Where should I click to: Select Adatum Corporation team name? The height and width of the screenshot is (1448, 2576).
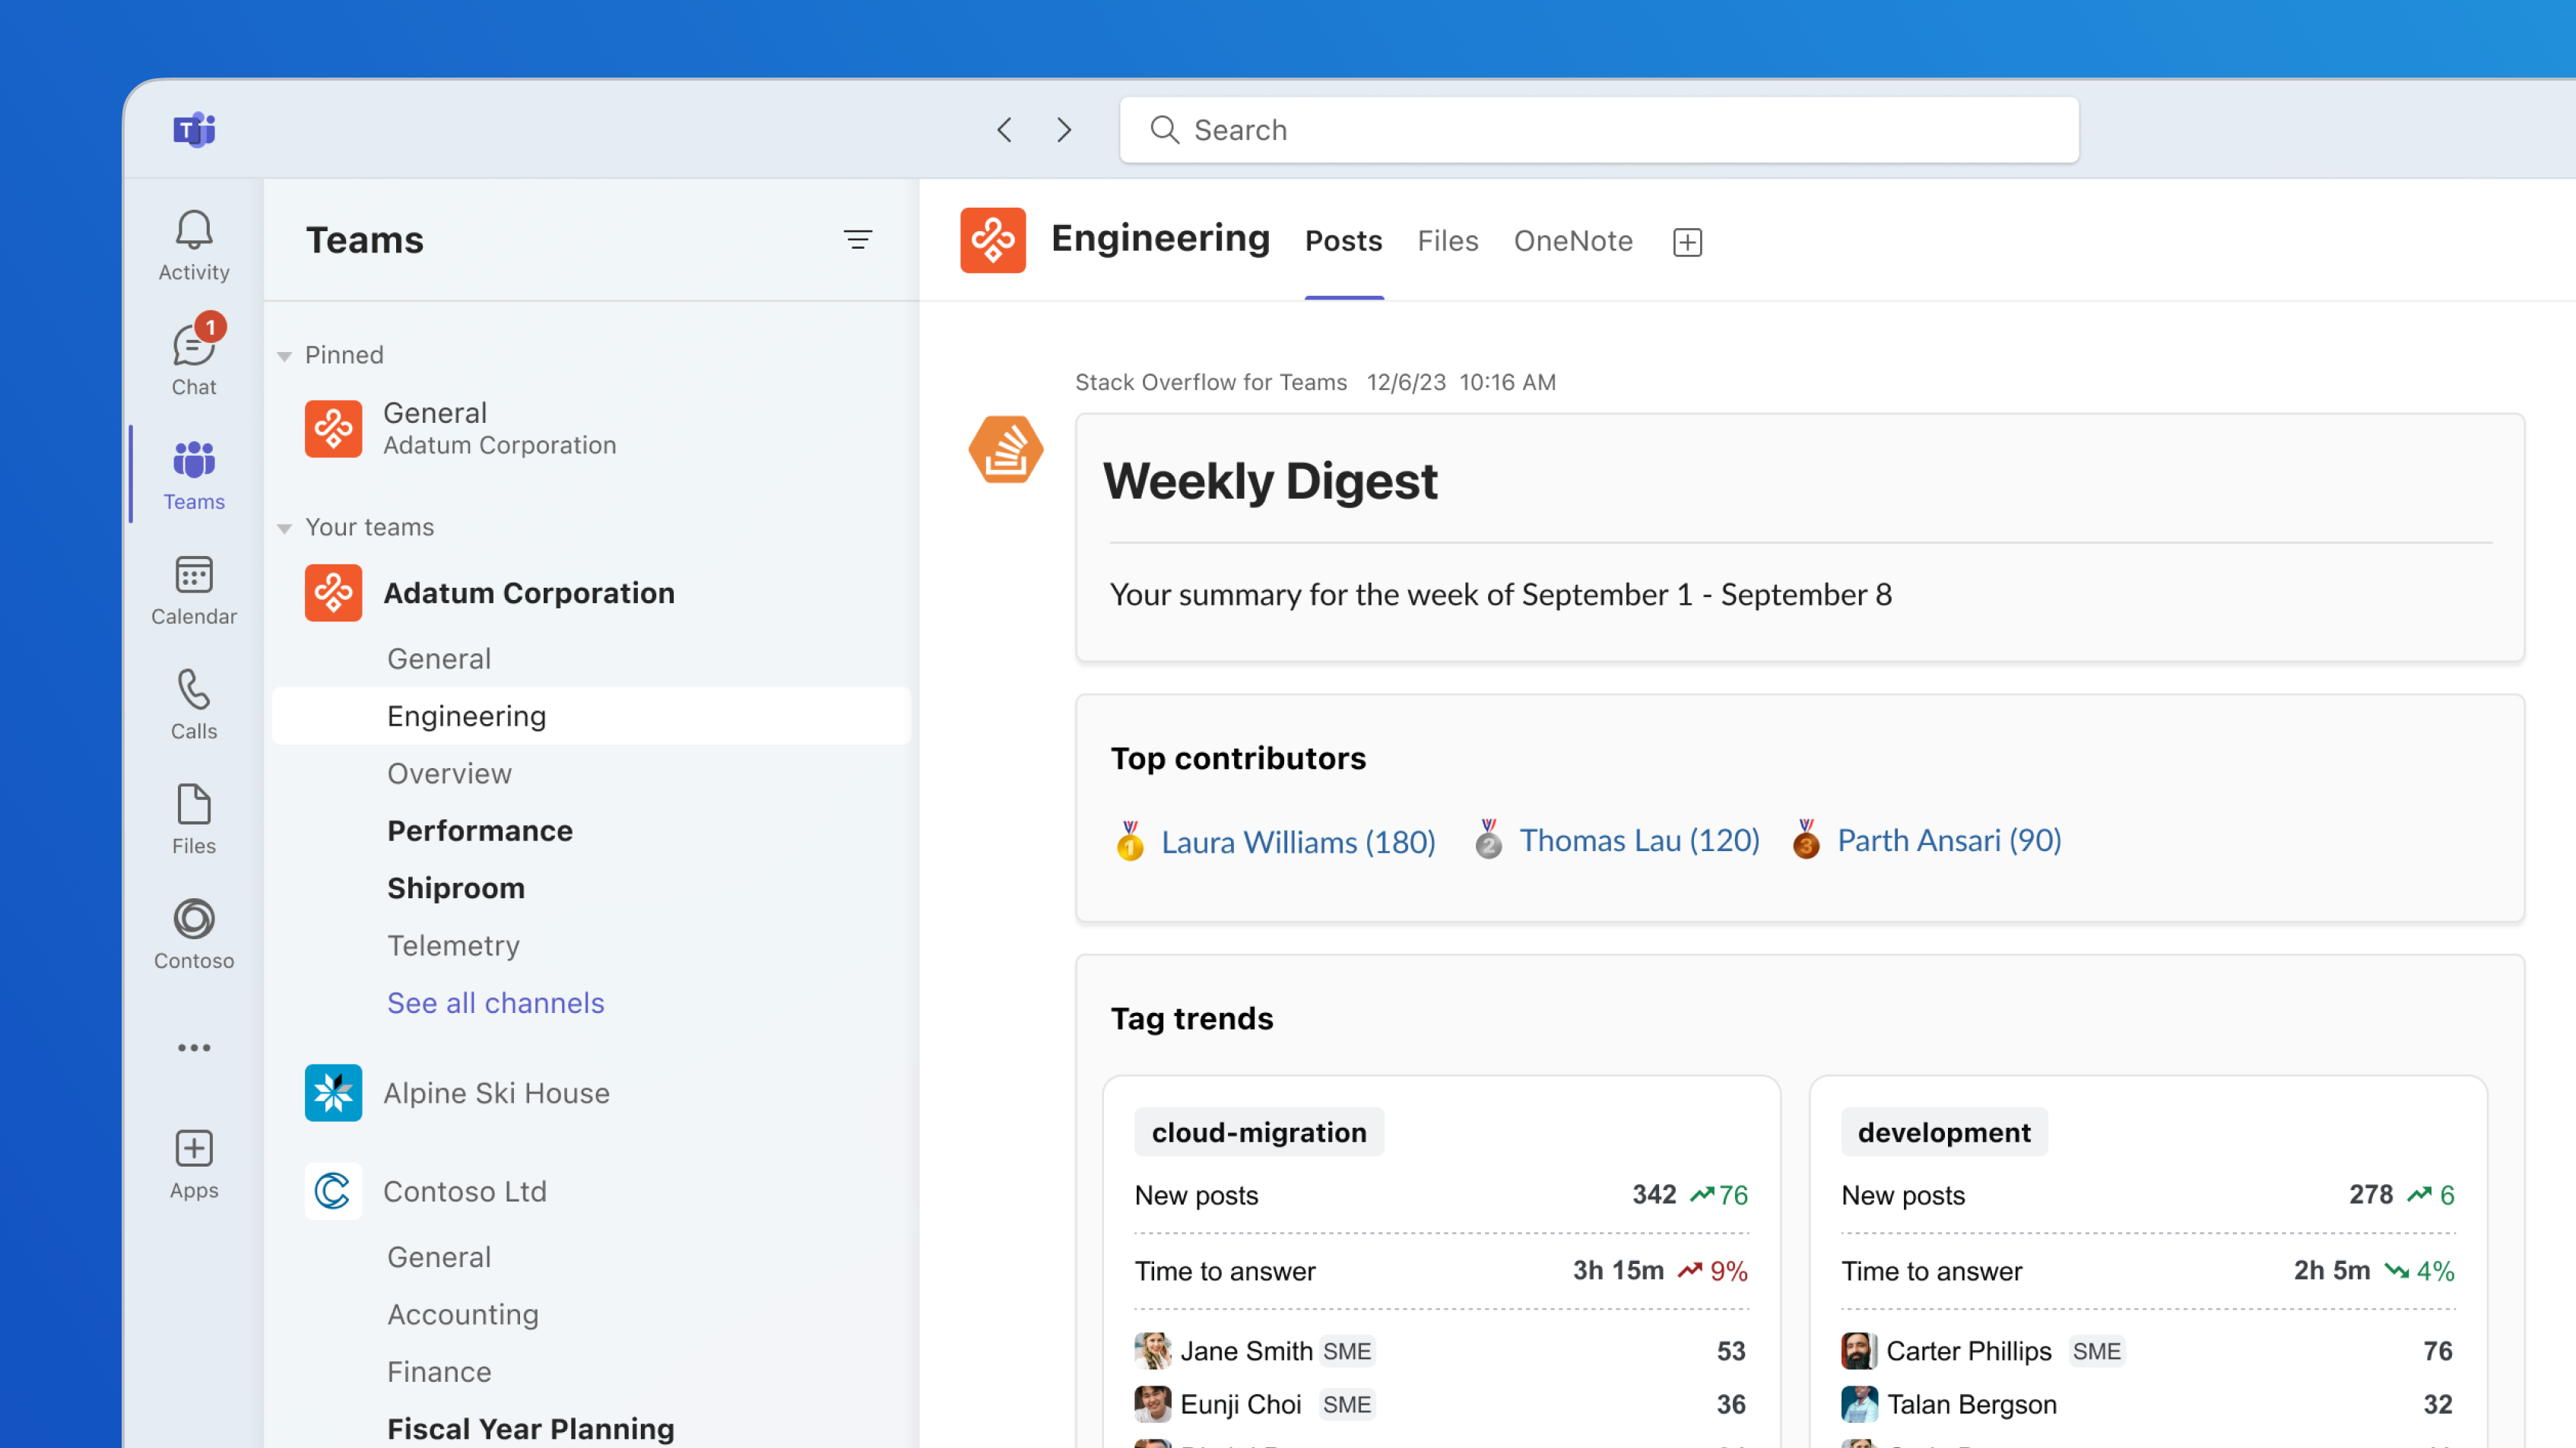529,593
